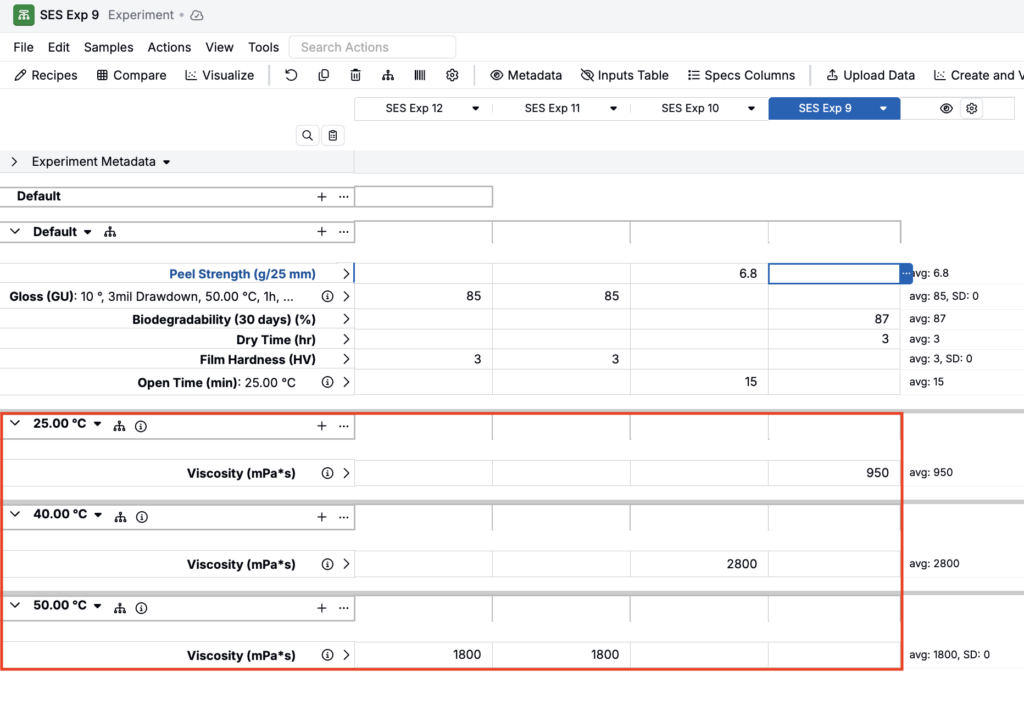Image resolution: width=1024 pixels, height=705 pixels.
Task: Click the Recipes button
Action: click(46, 75)
